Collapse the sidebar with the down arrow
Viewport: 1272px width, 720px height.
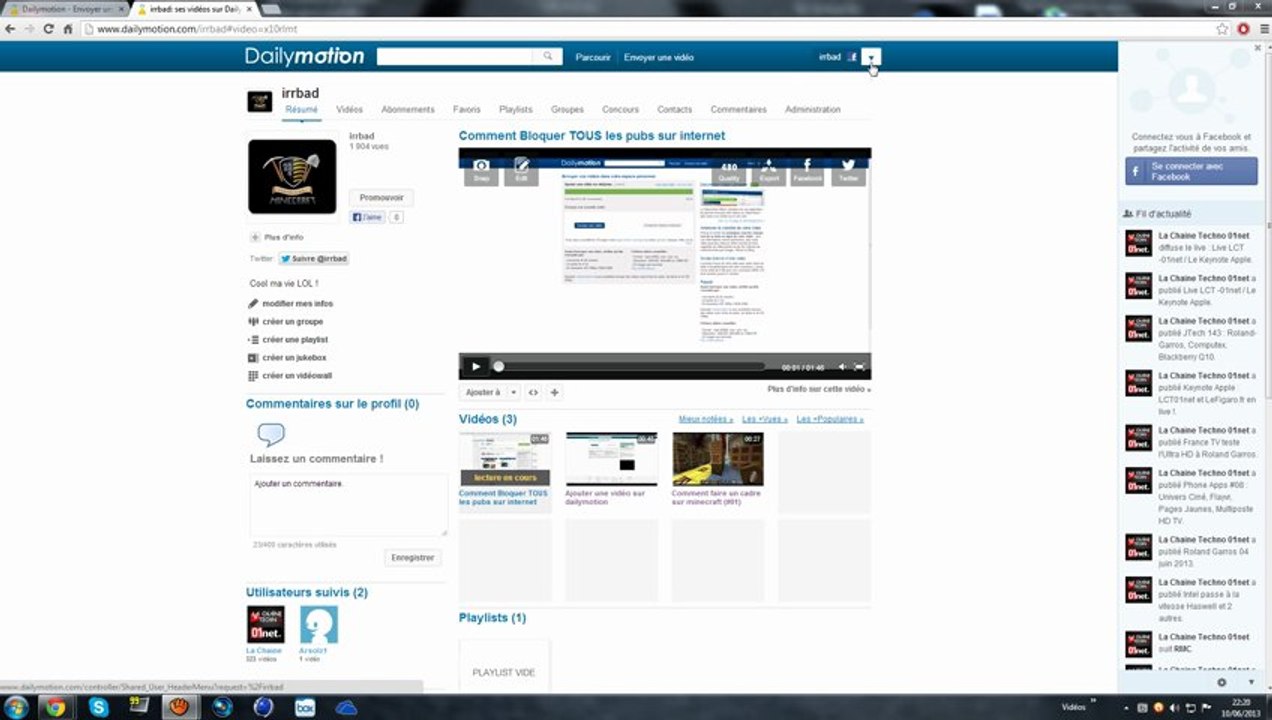point(1250,682)
